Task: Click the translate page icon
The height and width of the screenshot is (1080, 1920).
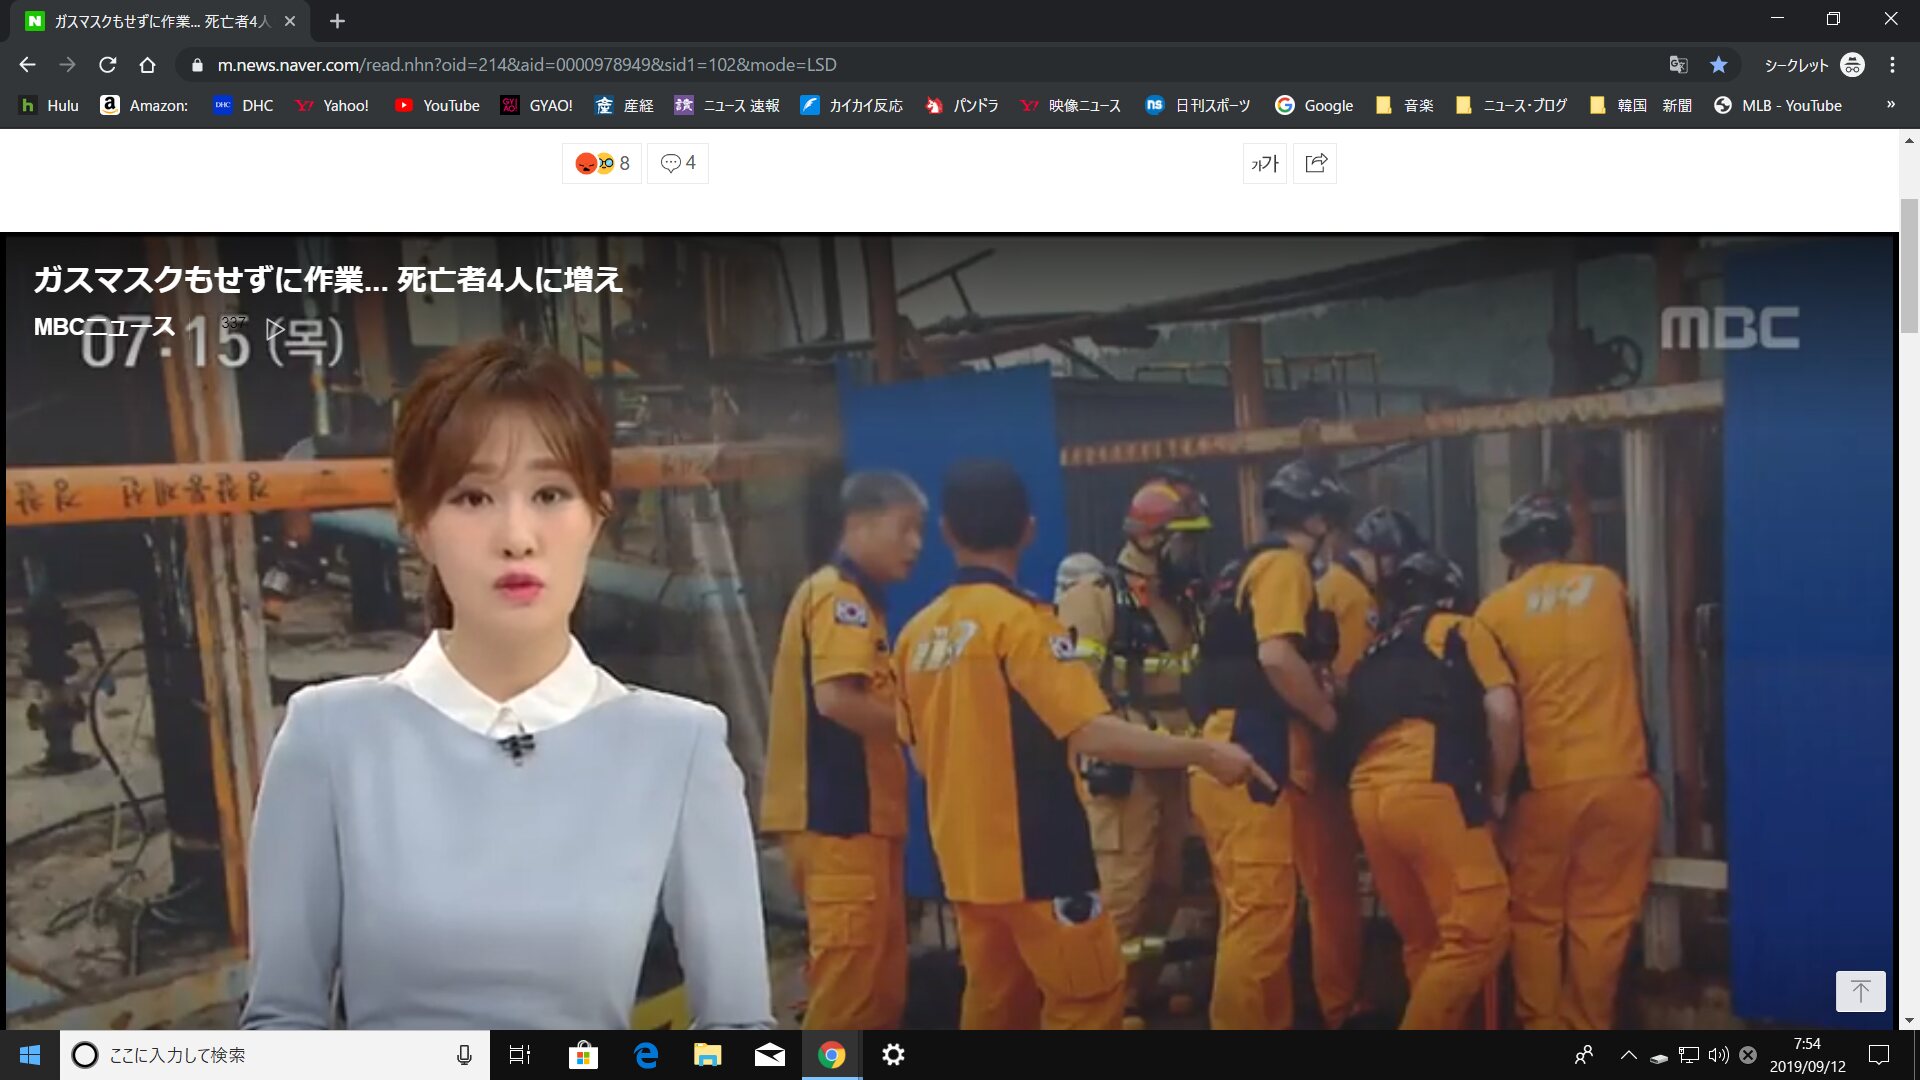Action: click(1678, 65)
